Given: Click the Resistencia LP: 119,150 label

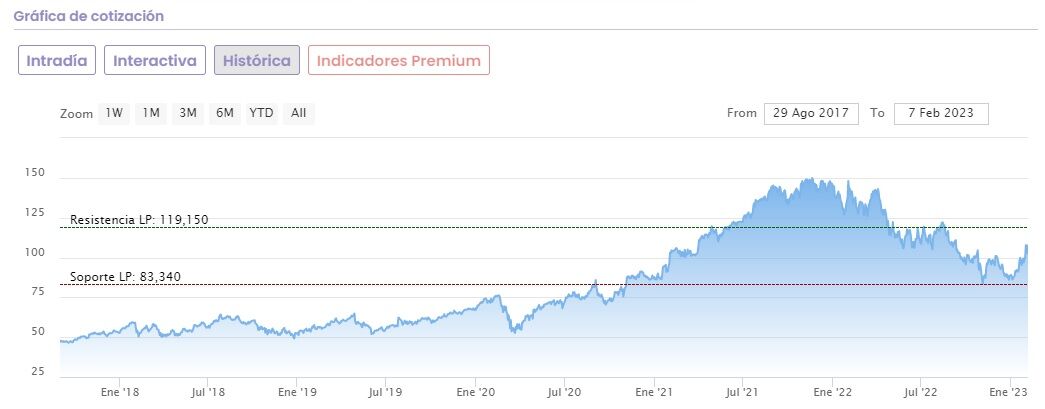Looking at the screenshot, I should point(139,220).
